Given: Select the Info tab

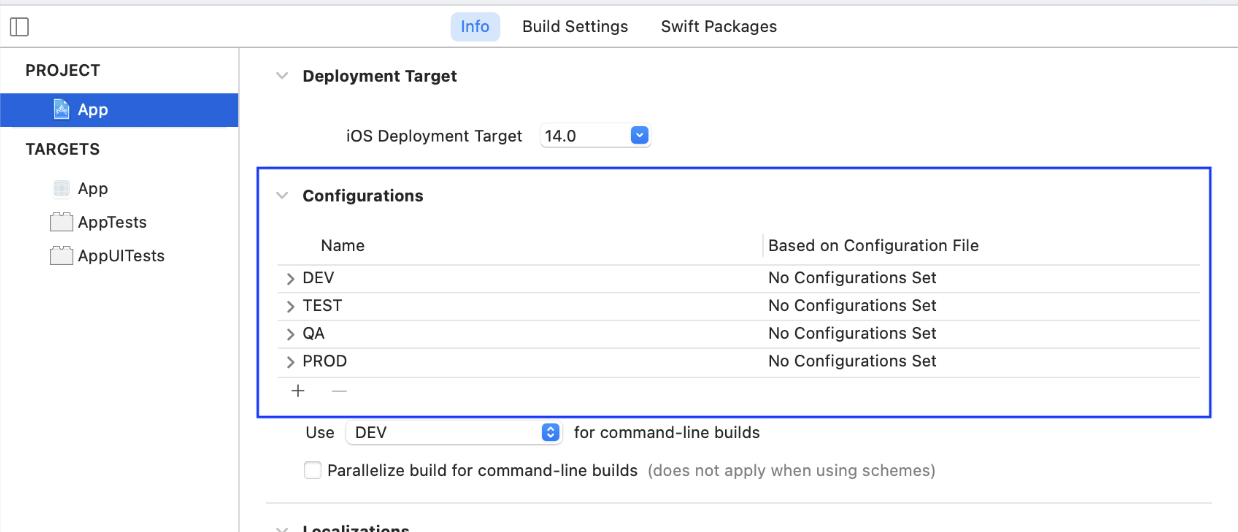Looking at the screenshot, I should click(475, 27).
